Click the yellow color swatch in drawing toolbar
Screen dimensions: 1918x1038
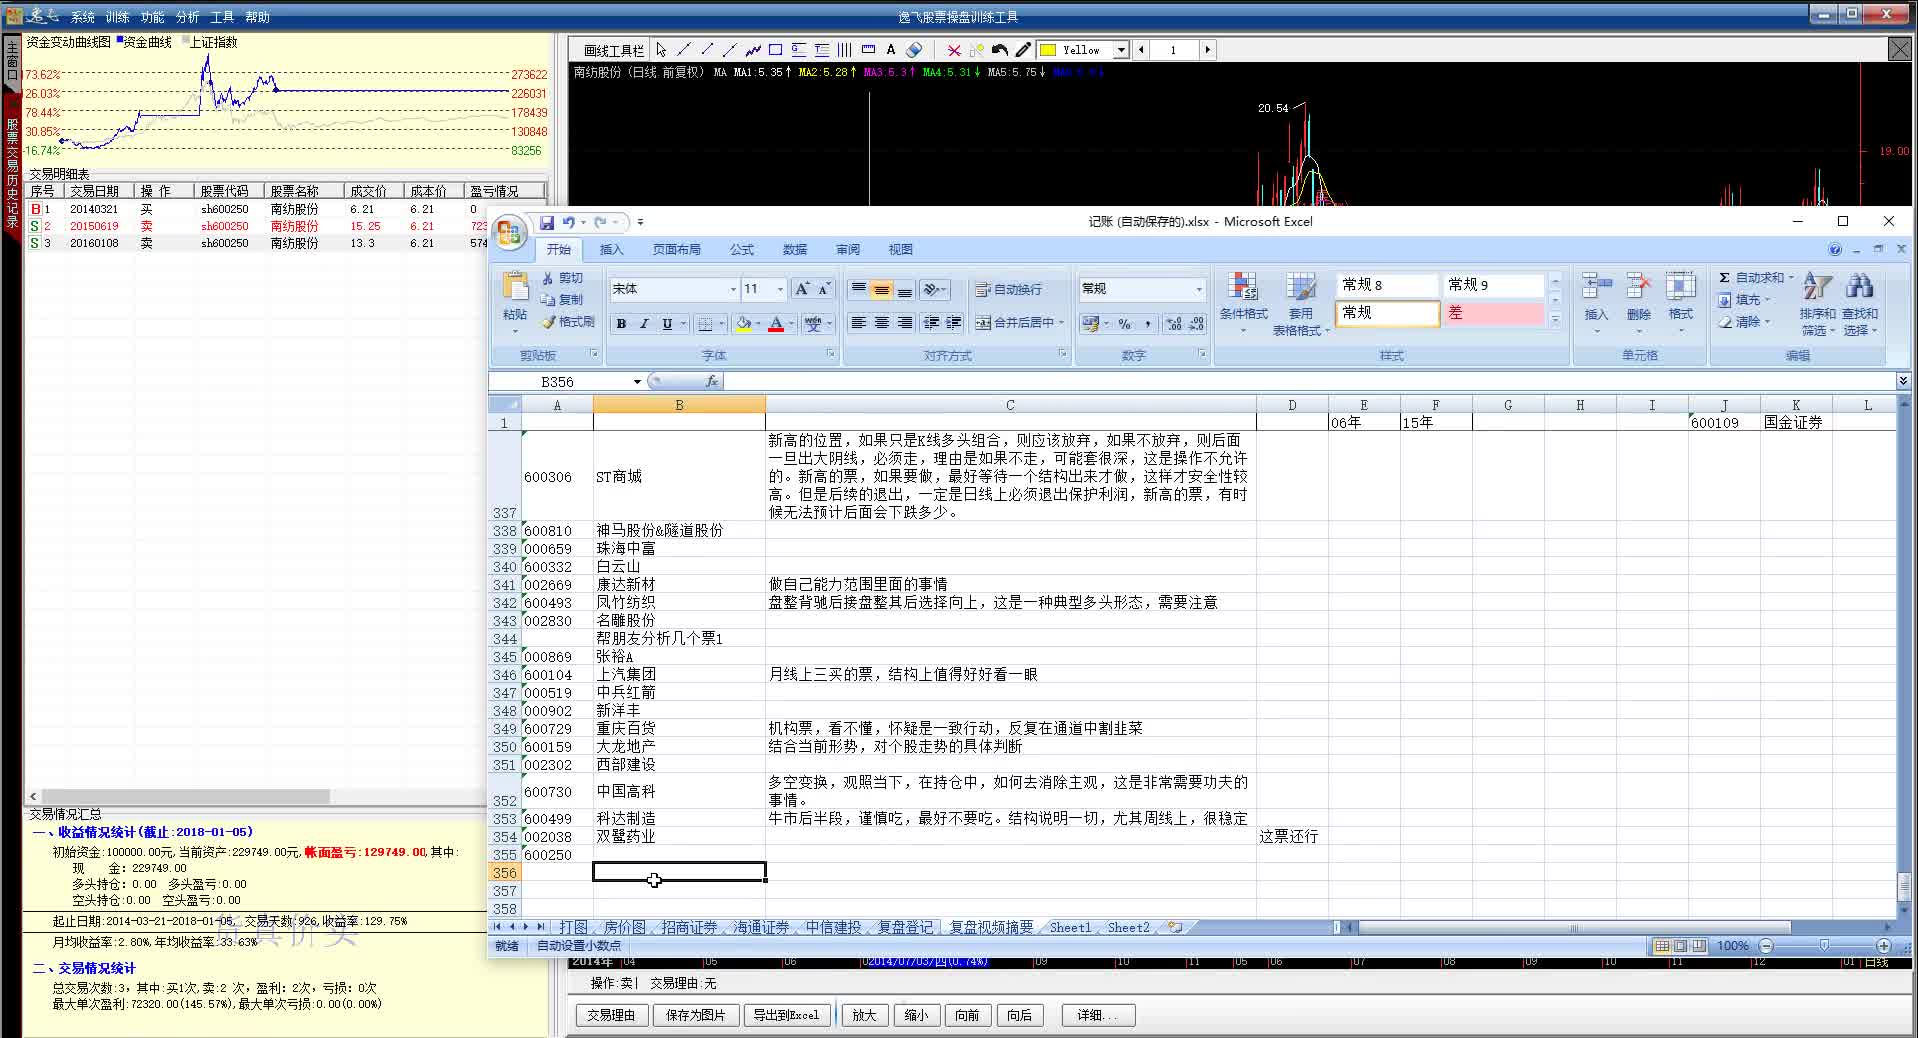1048,50
